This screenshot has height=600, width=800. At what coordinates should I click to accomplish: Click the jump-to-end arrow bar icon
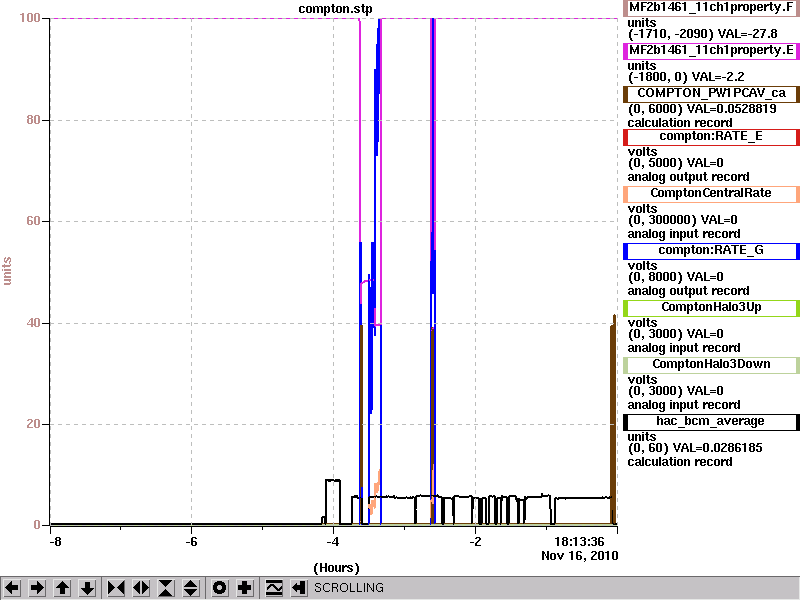pos(299,588)
